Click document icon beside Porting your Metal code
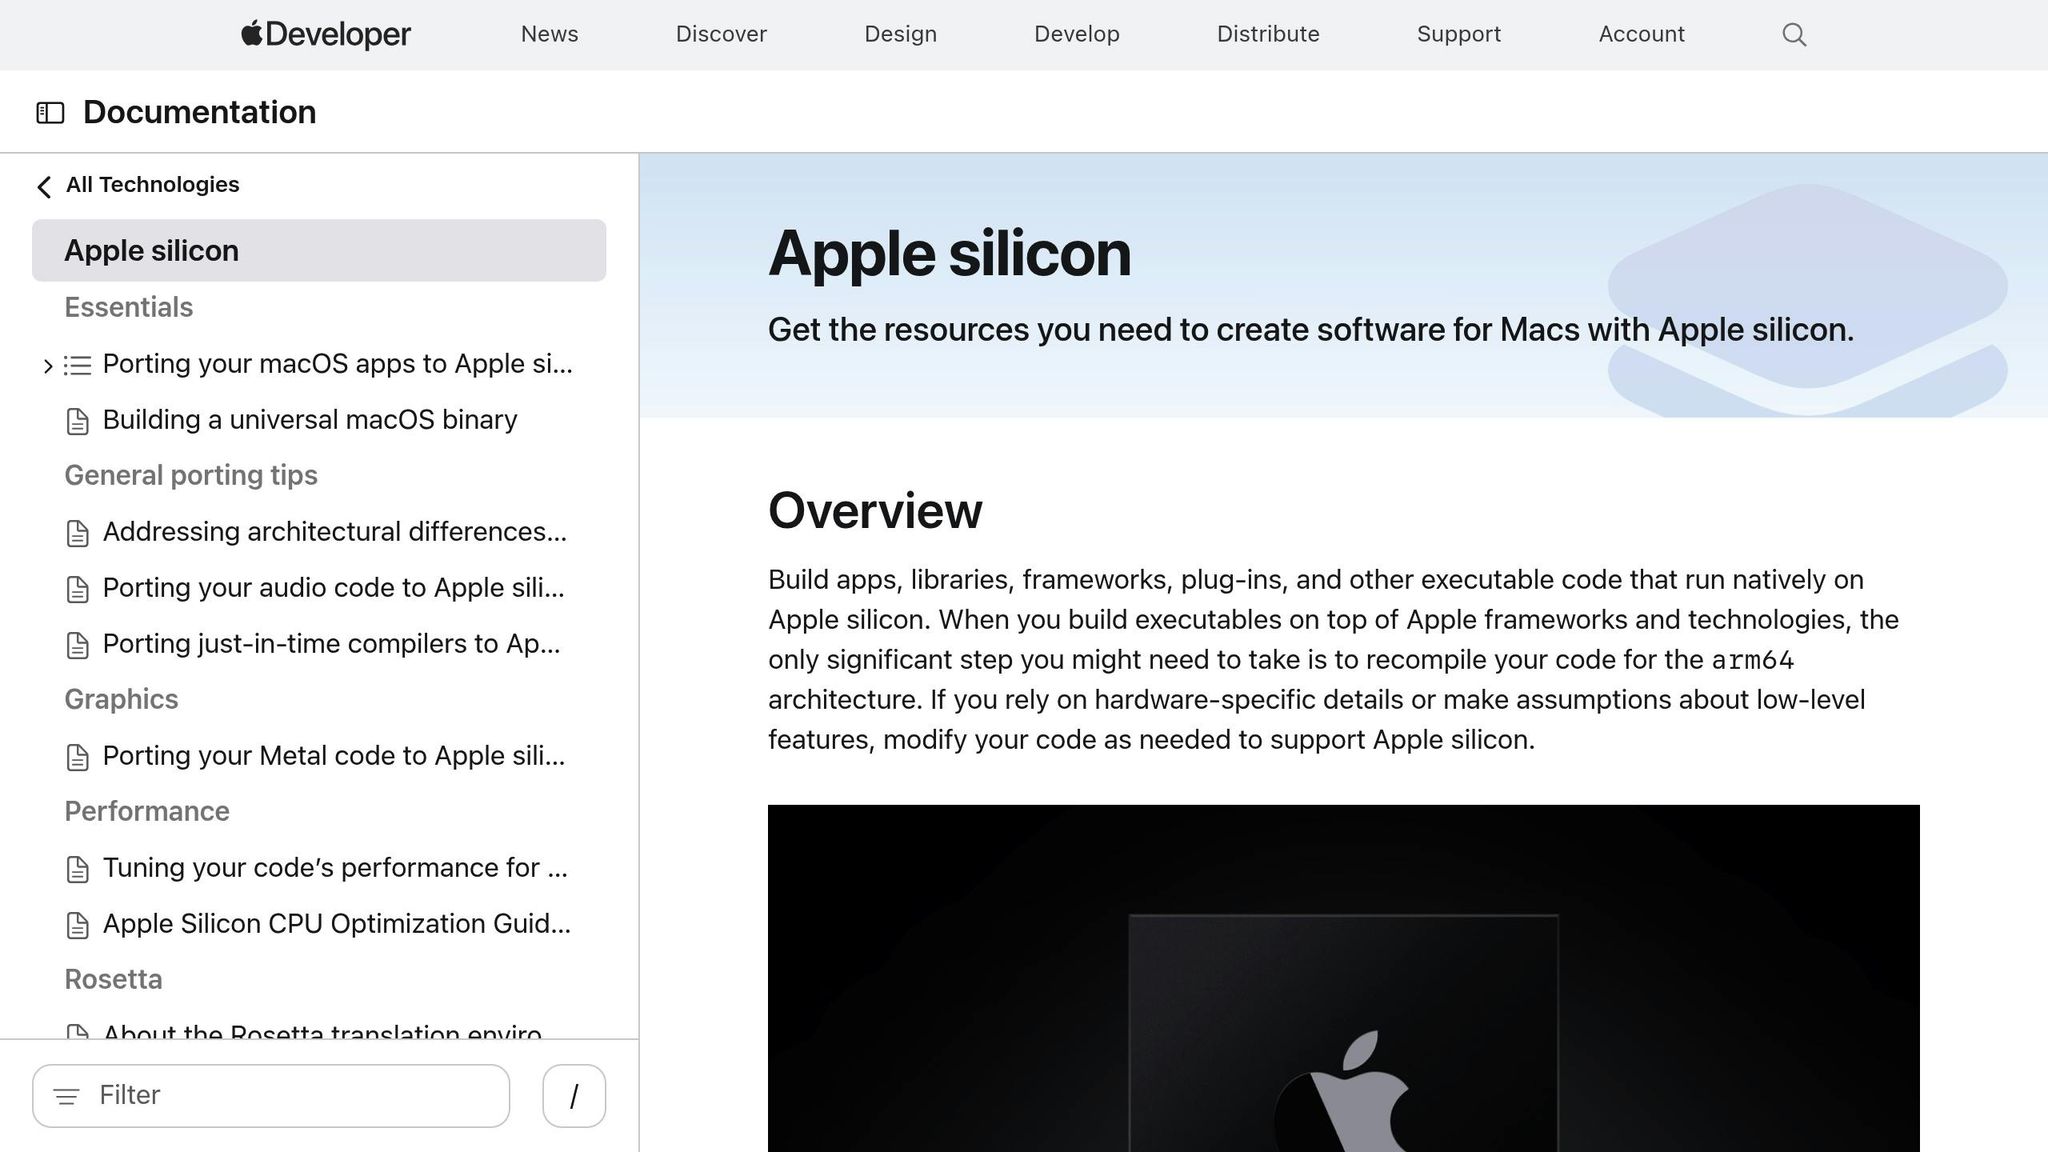Image resolution: width=2048 pixels, height=1152 pixels. [x=77, y=757]
